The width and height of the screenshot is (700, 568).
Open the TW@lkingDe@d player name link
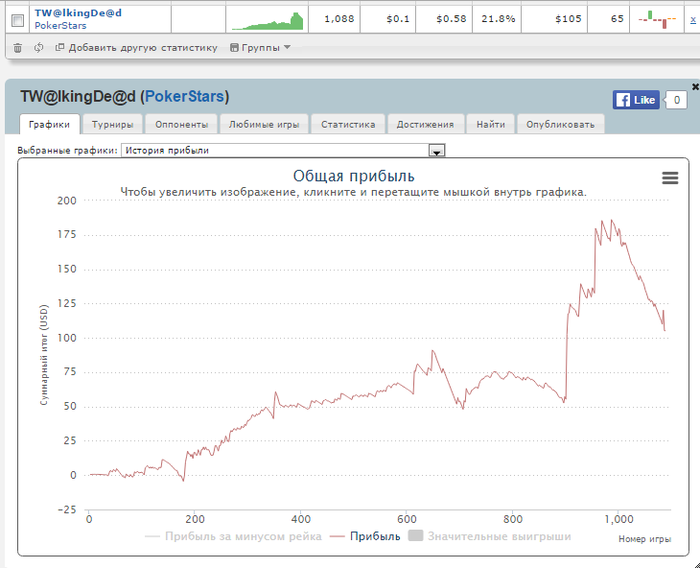coord(78,13)
